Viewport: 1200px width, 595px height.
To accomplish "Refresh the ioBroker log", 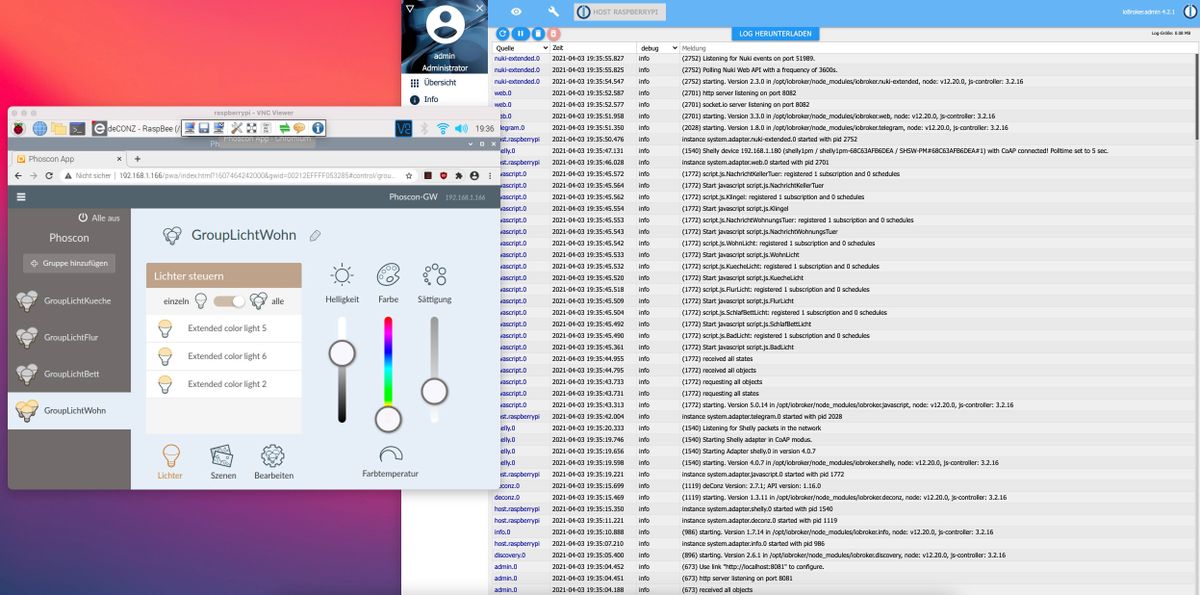I will coord(503,33).
